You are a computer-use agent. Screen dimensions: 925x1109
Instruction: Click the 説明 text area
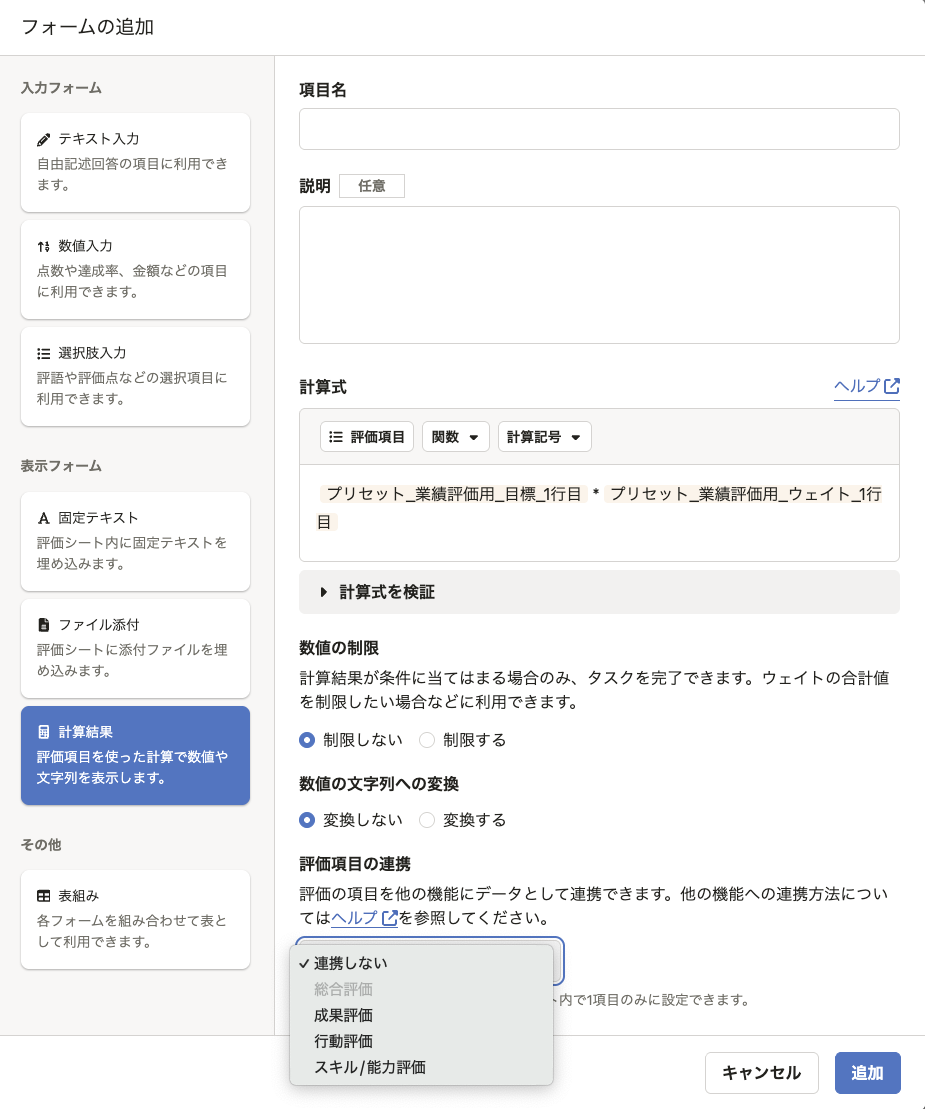coord(599,275)
